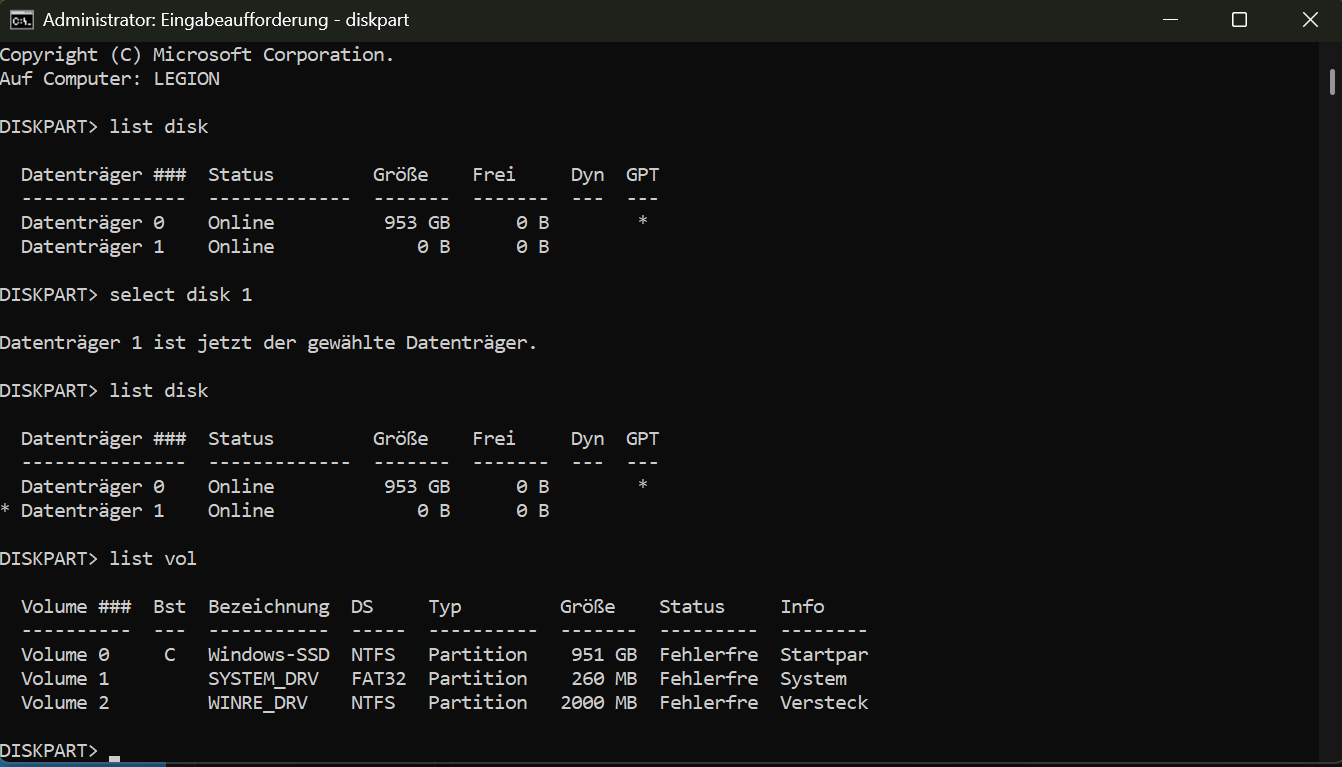Click the Copyright Microsoft Corporation line
Image resolution: width=1342 pixels, height=767 pixels.
(197, 54)
